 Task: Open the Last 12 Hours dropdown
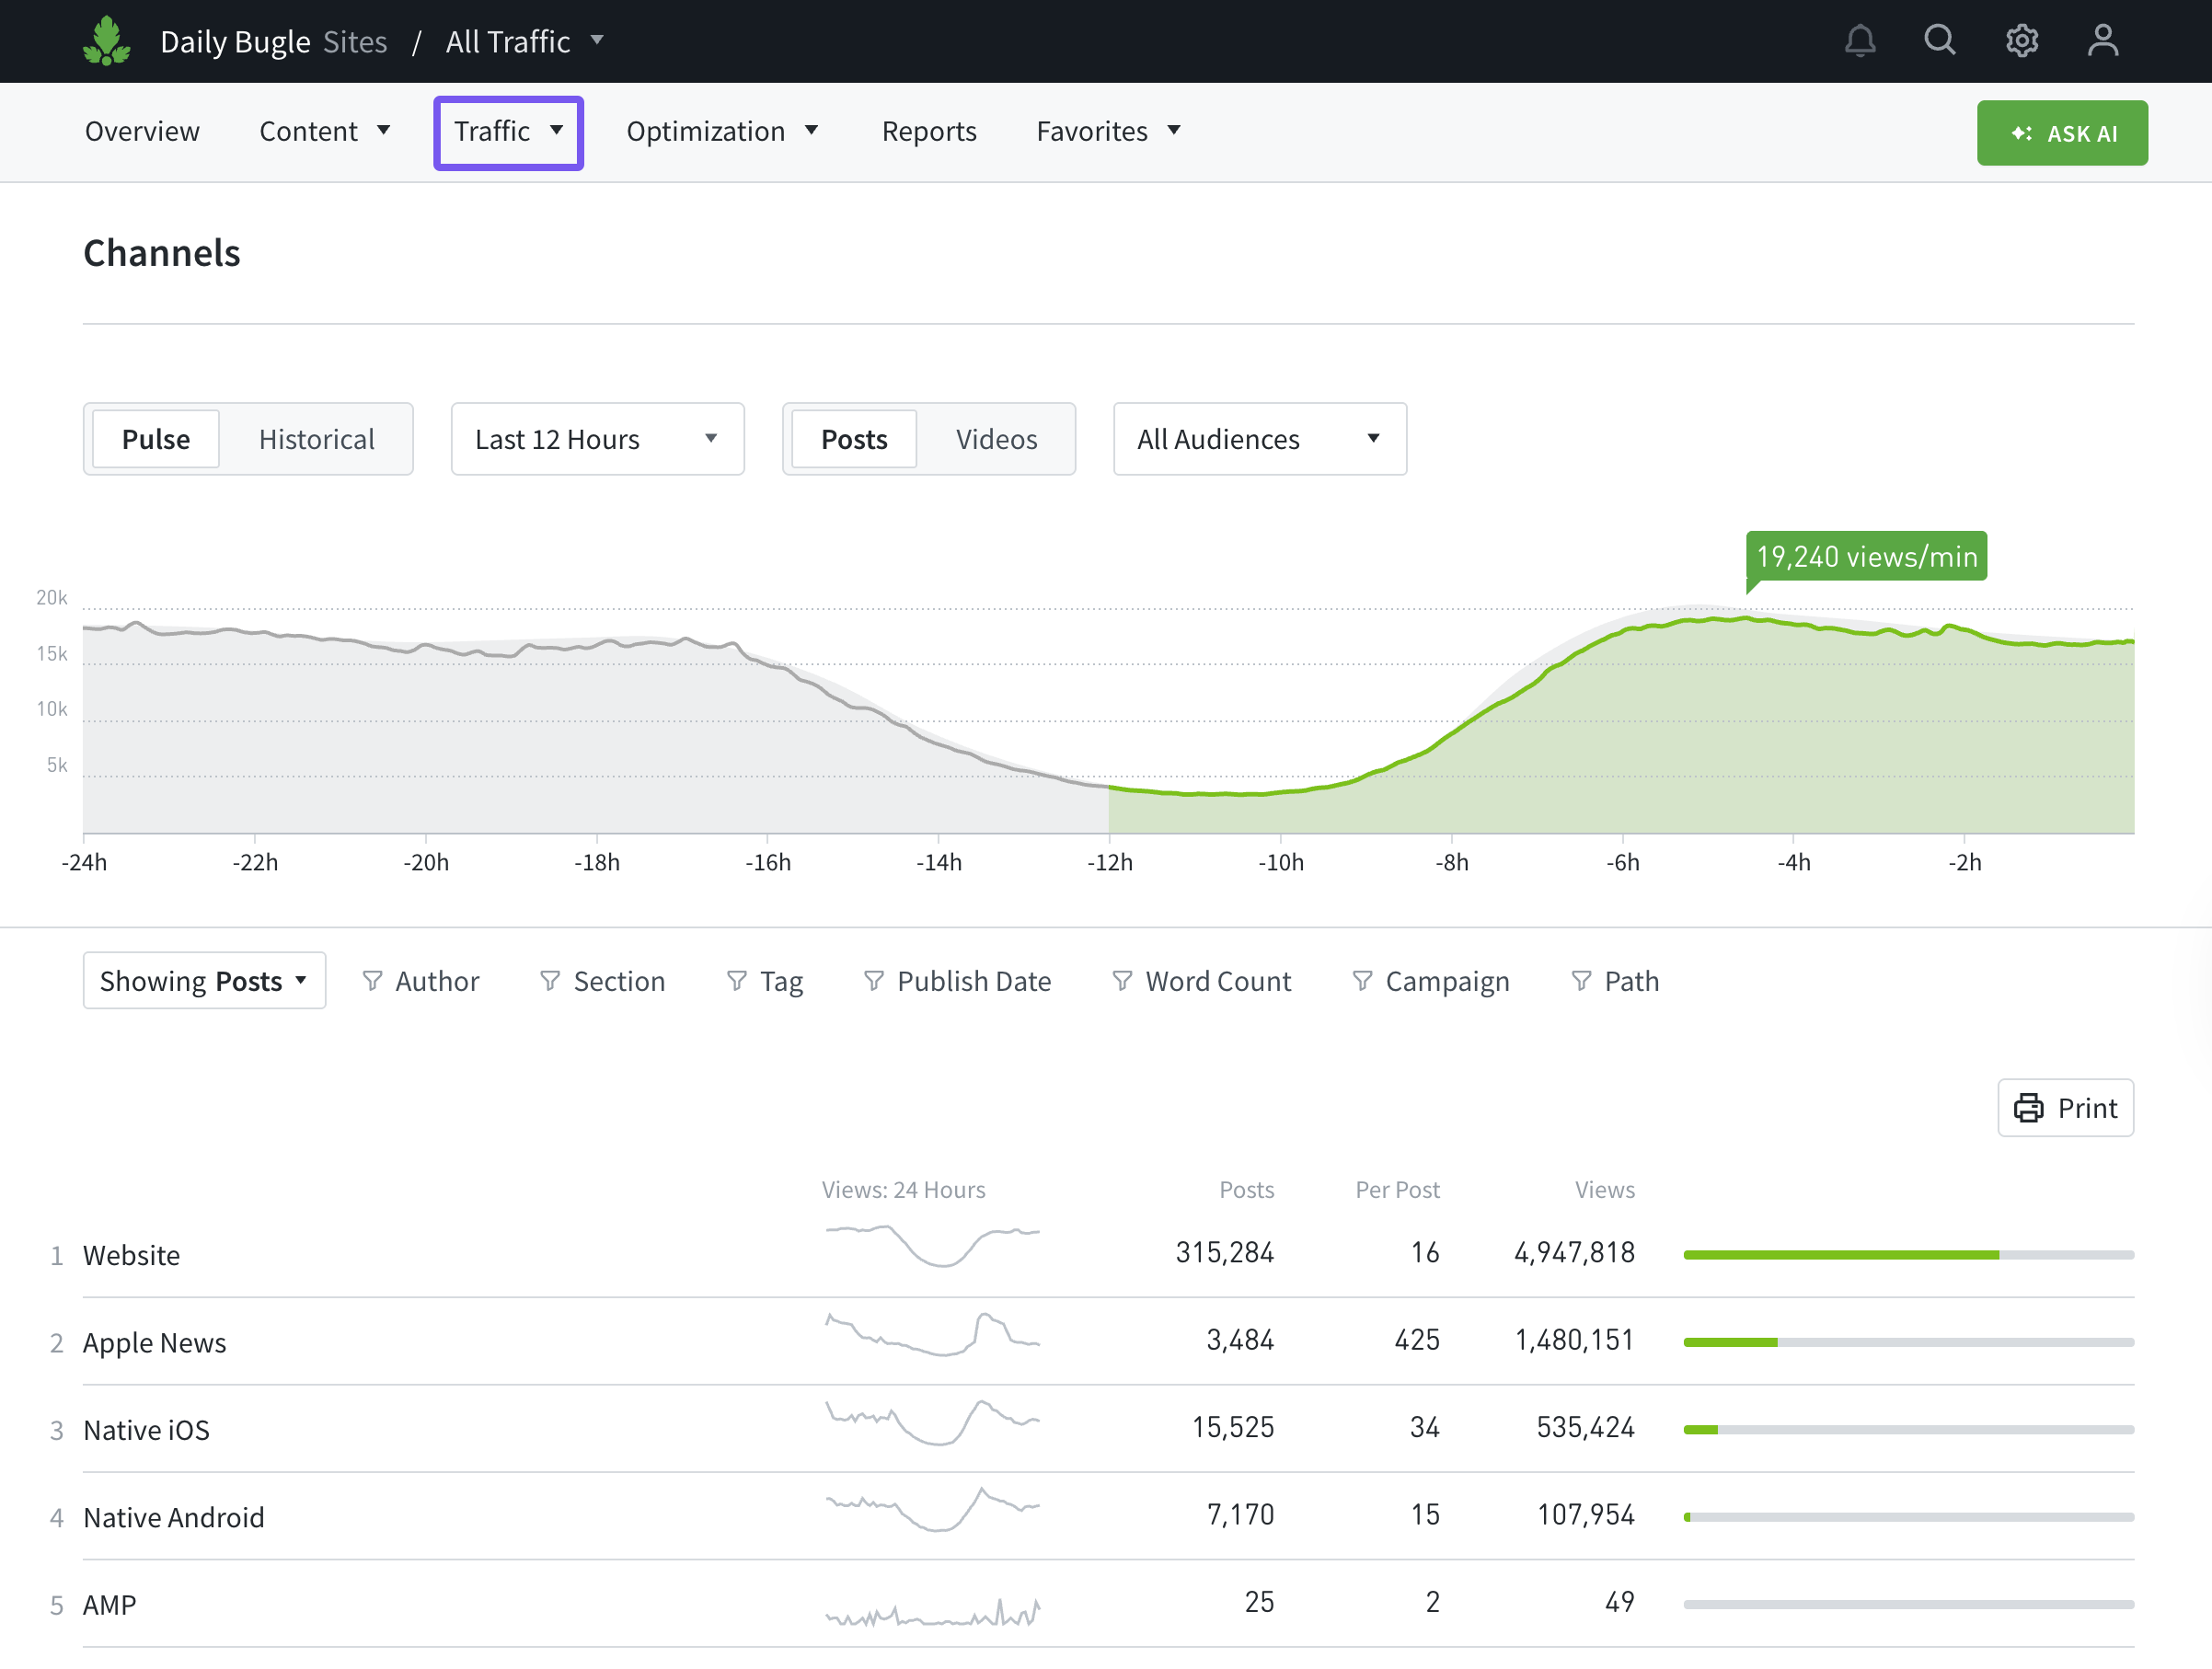[x=597, y=439]
